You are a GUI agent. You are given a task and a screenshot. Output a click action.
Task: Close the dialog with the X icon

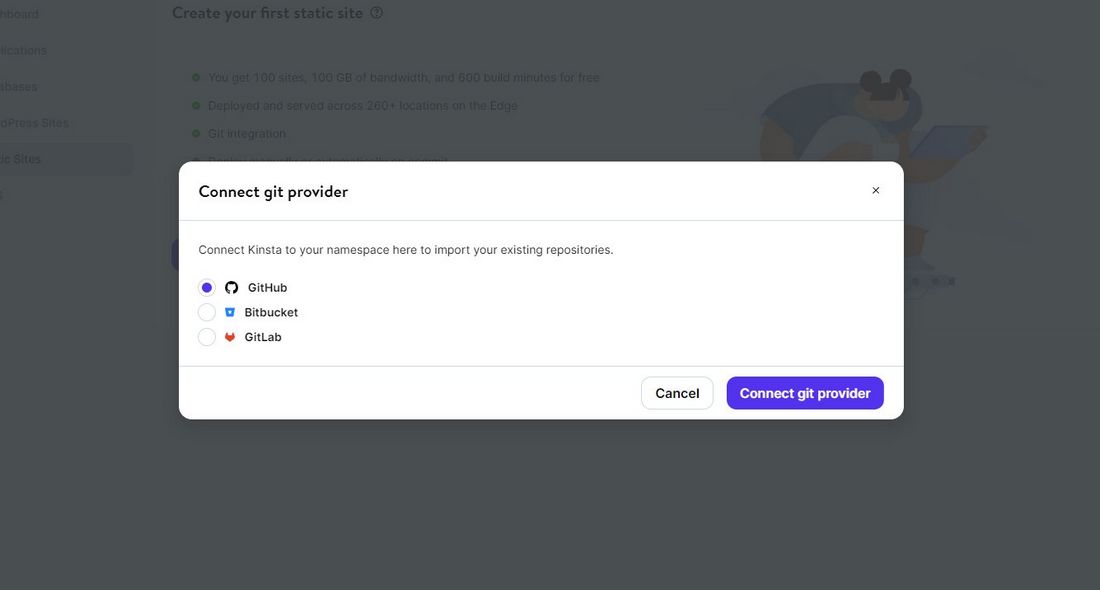[876, 190]
